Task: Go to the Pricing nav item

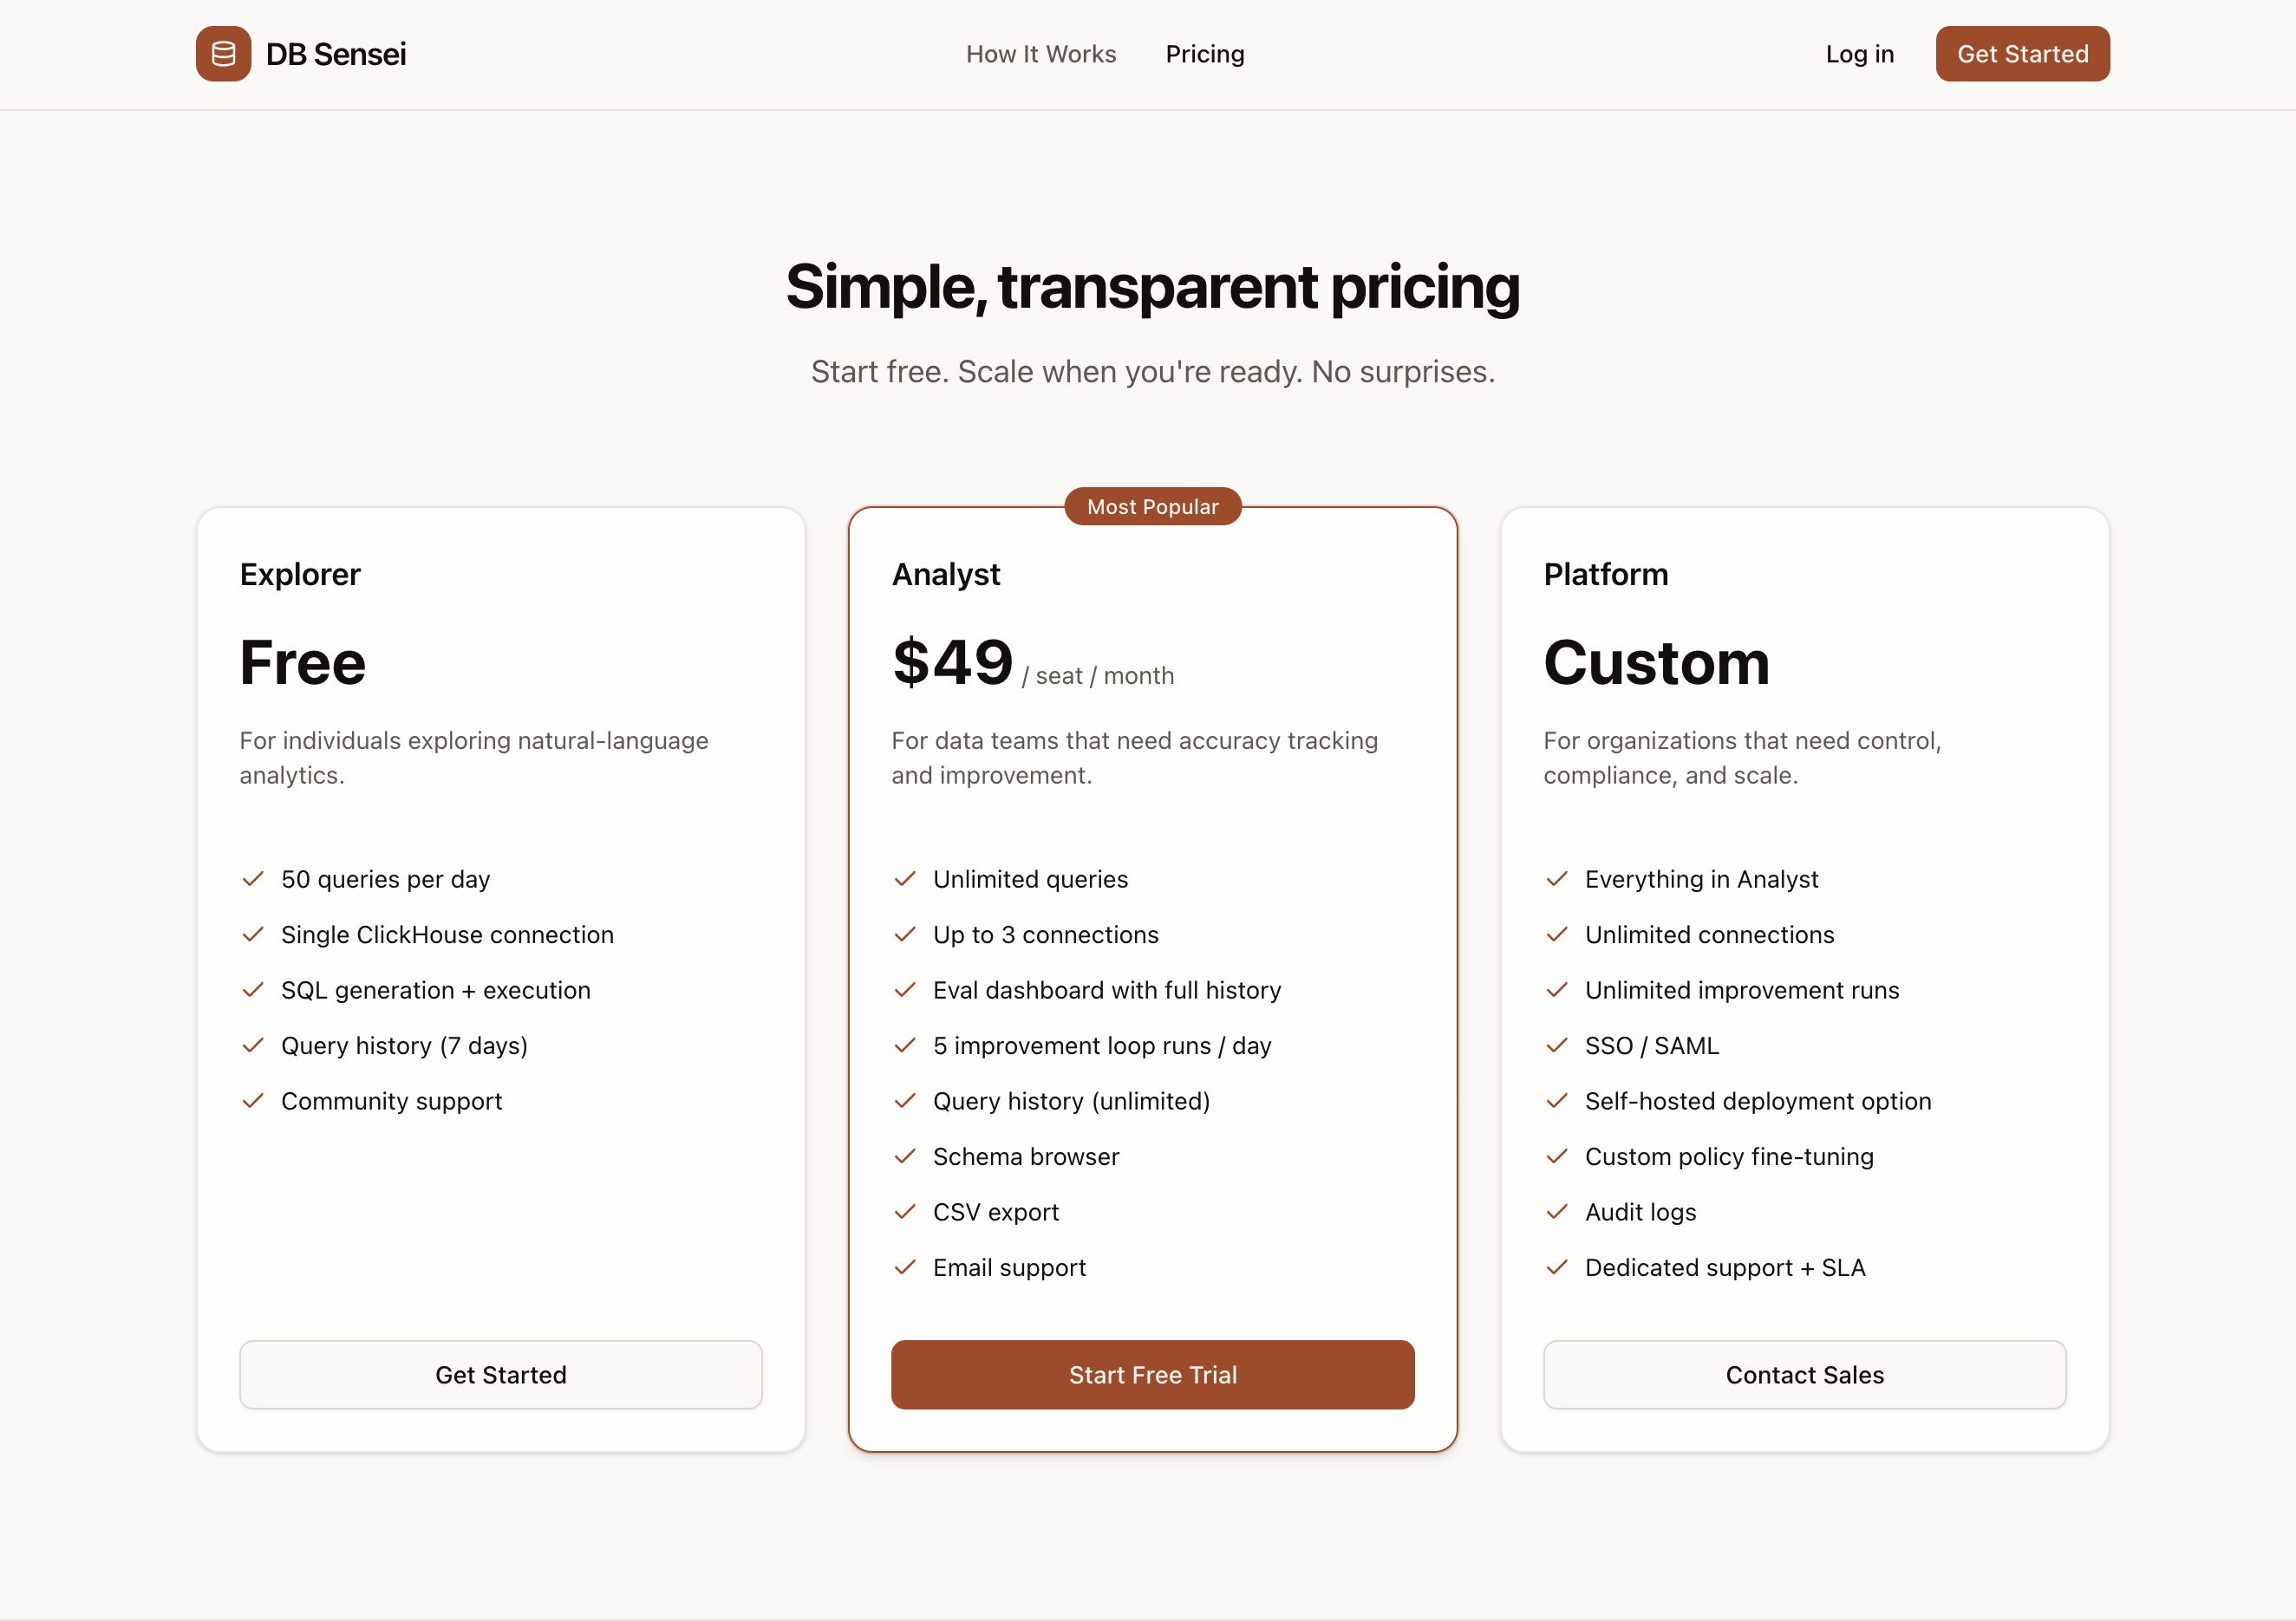Action: (1205, 54)
